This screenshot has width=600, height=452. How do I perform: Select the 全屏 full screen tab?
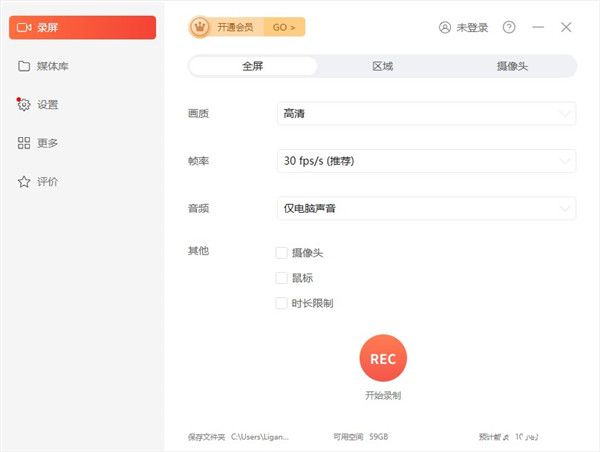coord(253,66)
